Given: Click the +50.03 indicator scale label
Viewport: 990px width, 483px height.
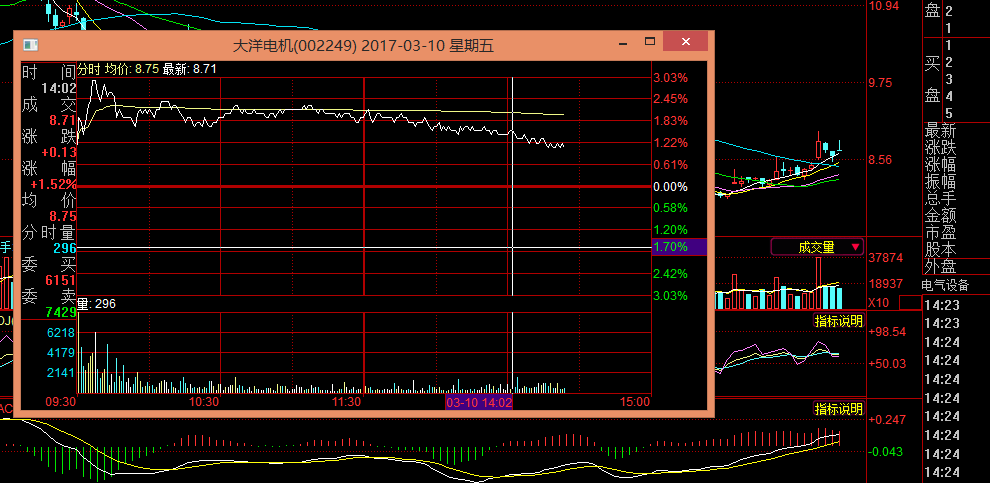Looking at the screenshot, I should [887, 364].
